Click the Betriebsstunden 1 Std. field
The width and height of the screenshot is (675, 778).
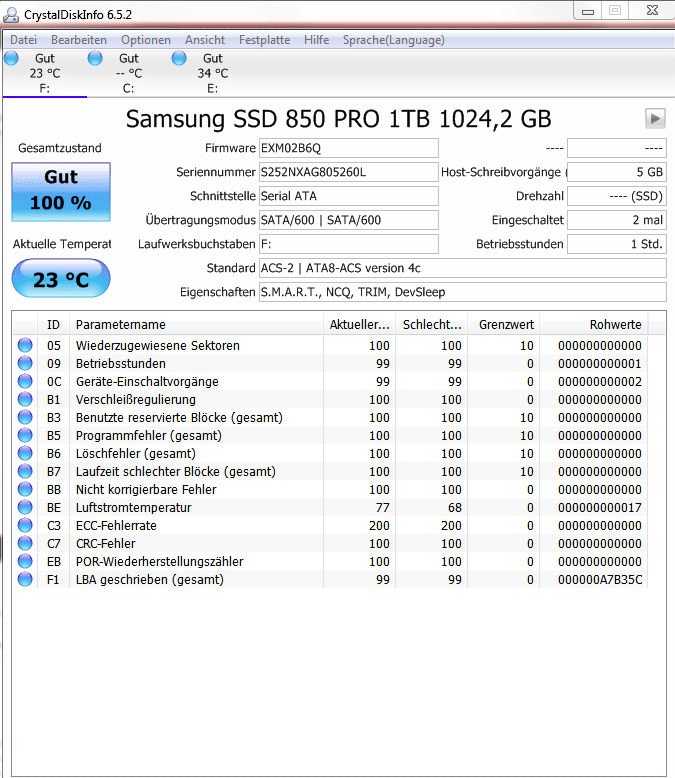click(617, 244)
